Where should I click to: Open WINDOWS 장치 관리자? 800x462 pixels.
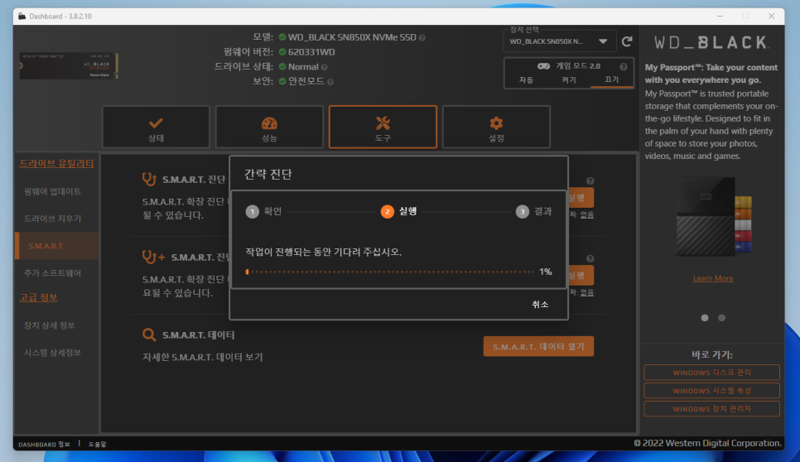tap(712, 409)
